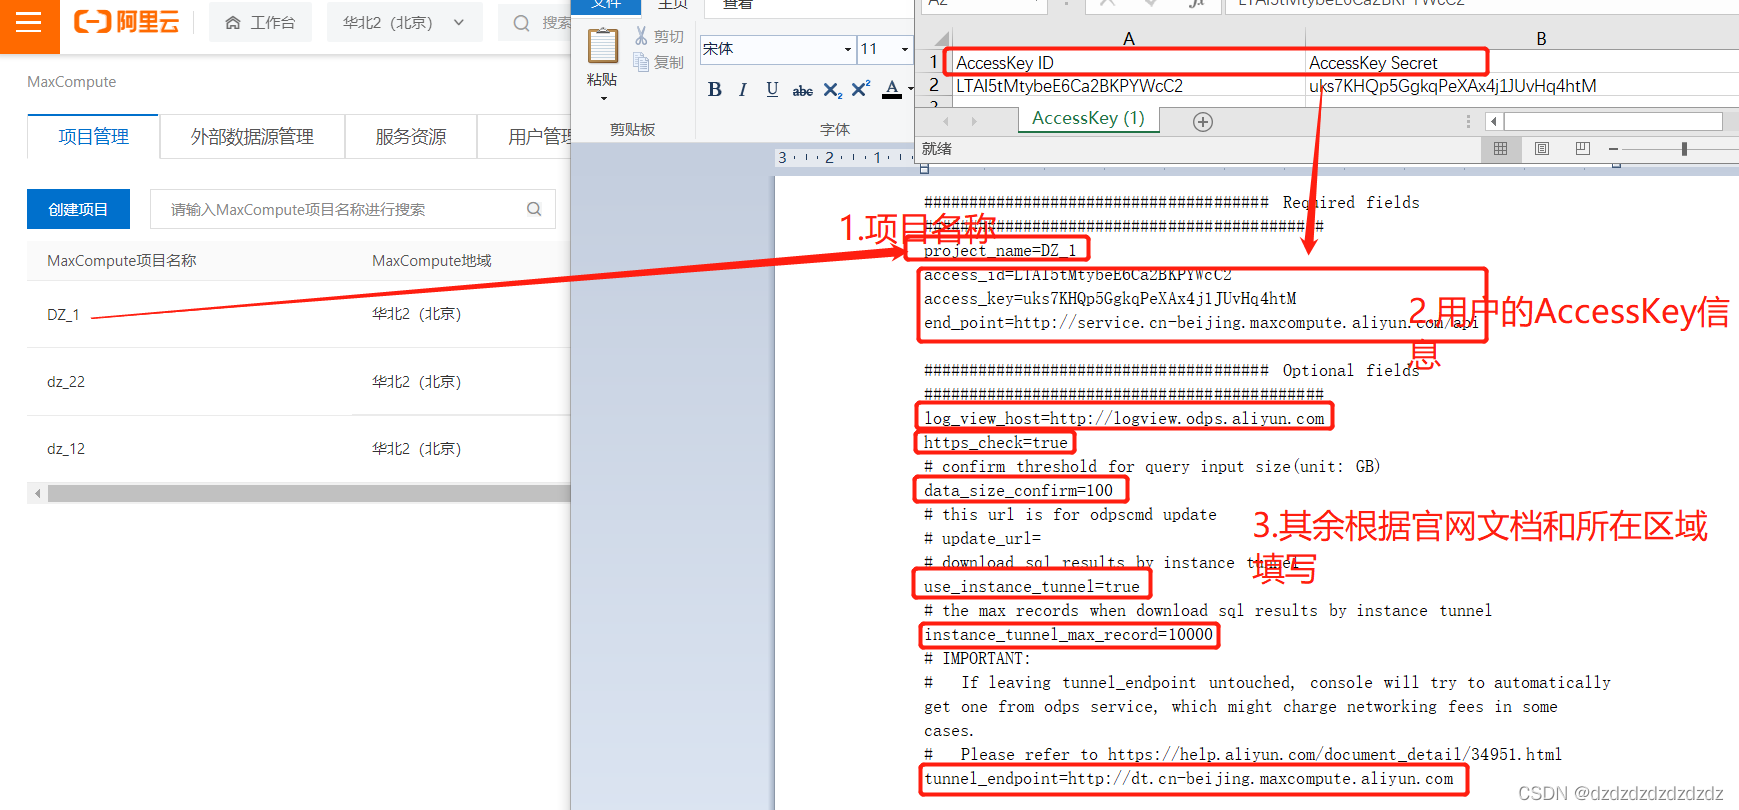
Task: Select cell LTAI5tMtybeE6Ca2BKPYWcC2
Action: coord(1127,86)
